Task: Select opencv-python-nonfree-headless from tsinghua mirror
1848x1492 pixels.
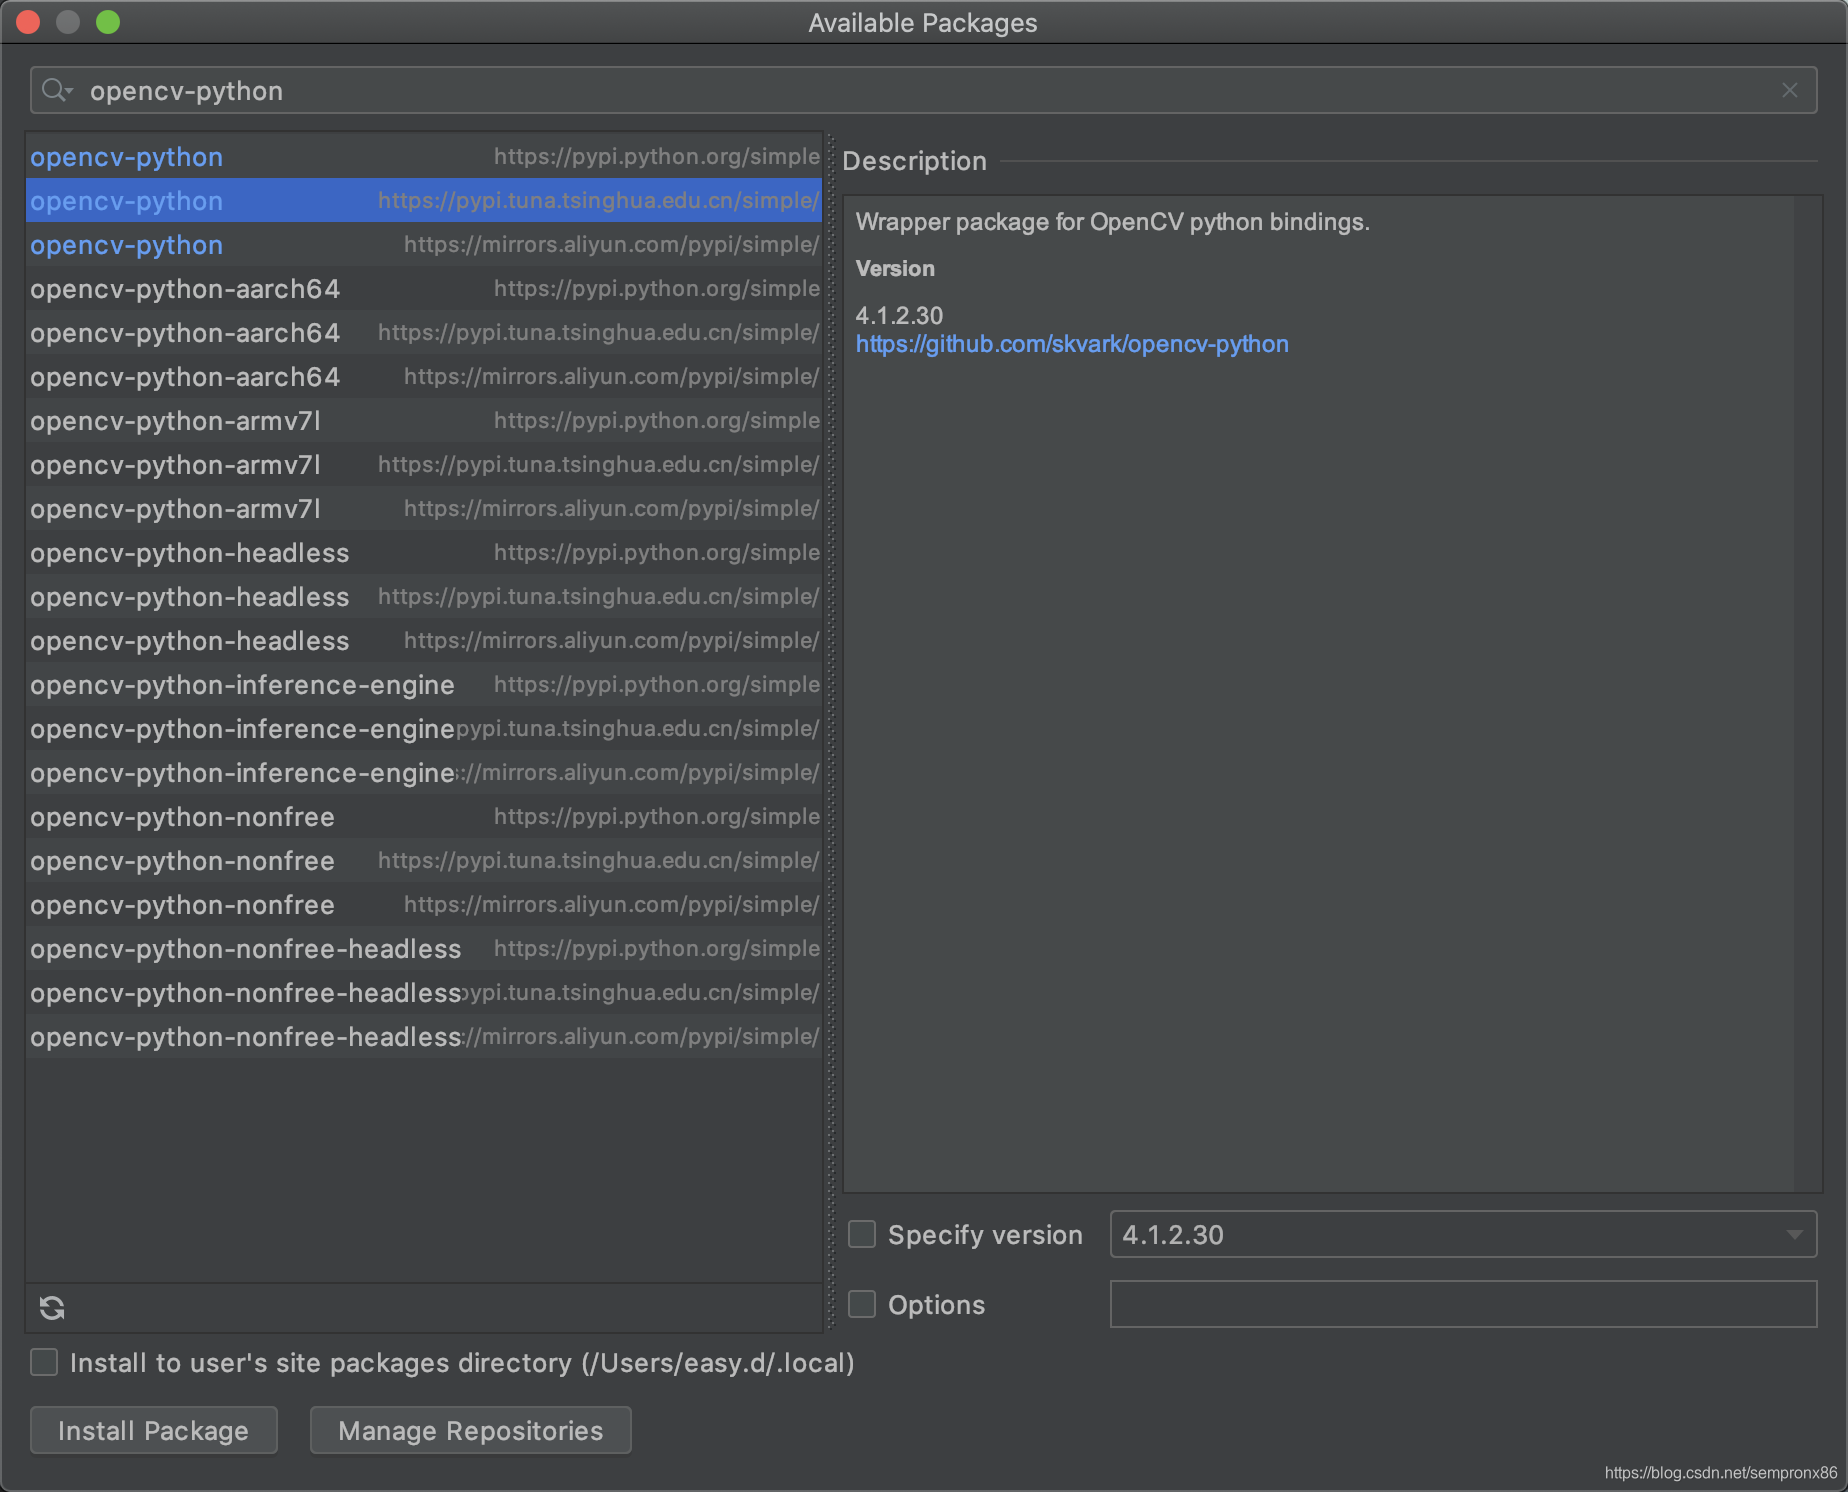Action: point(424,993)
